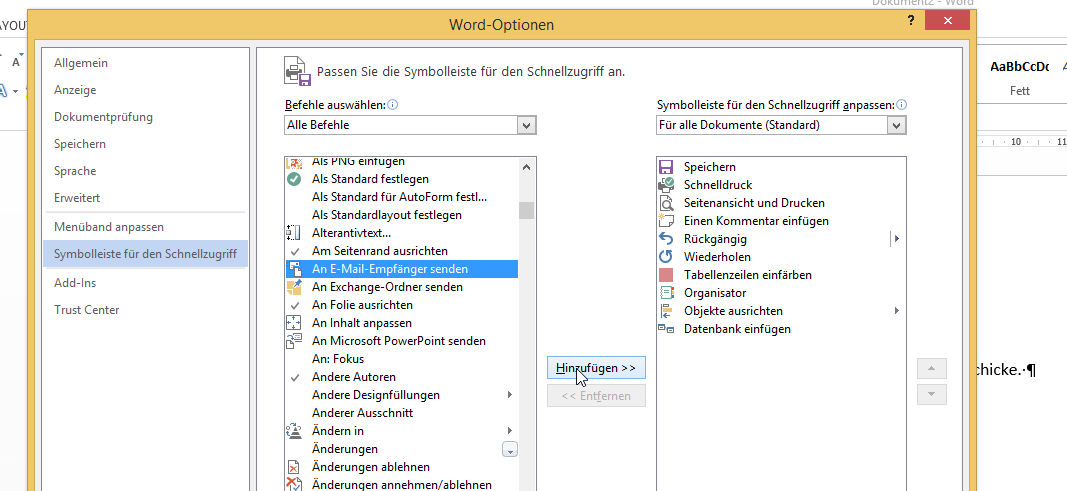Click the An E-Mail-Empfänger senden icon
1067x491 pixels.
tap(294, 269)
